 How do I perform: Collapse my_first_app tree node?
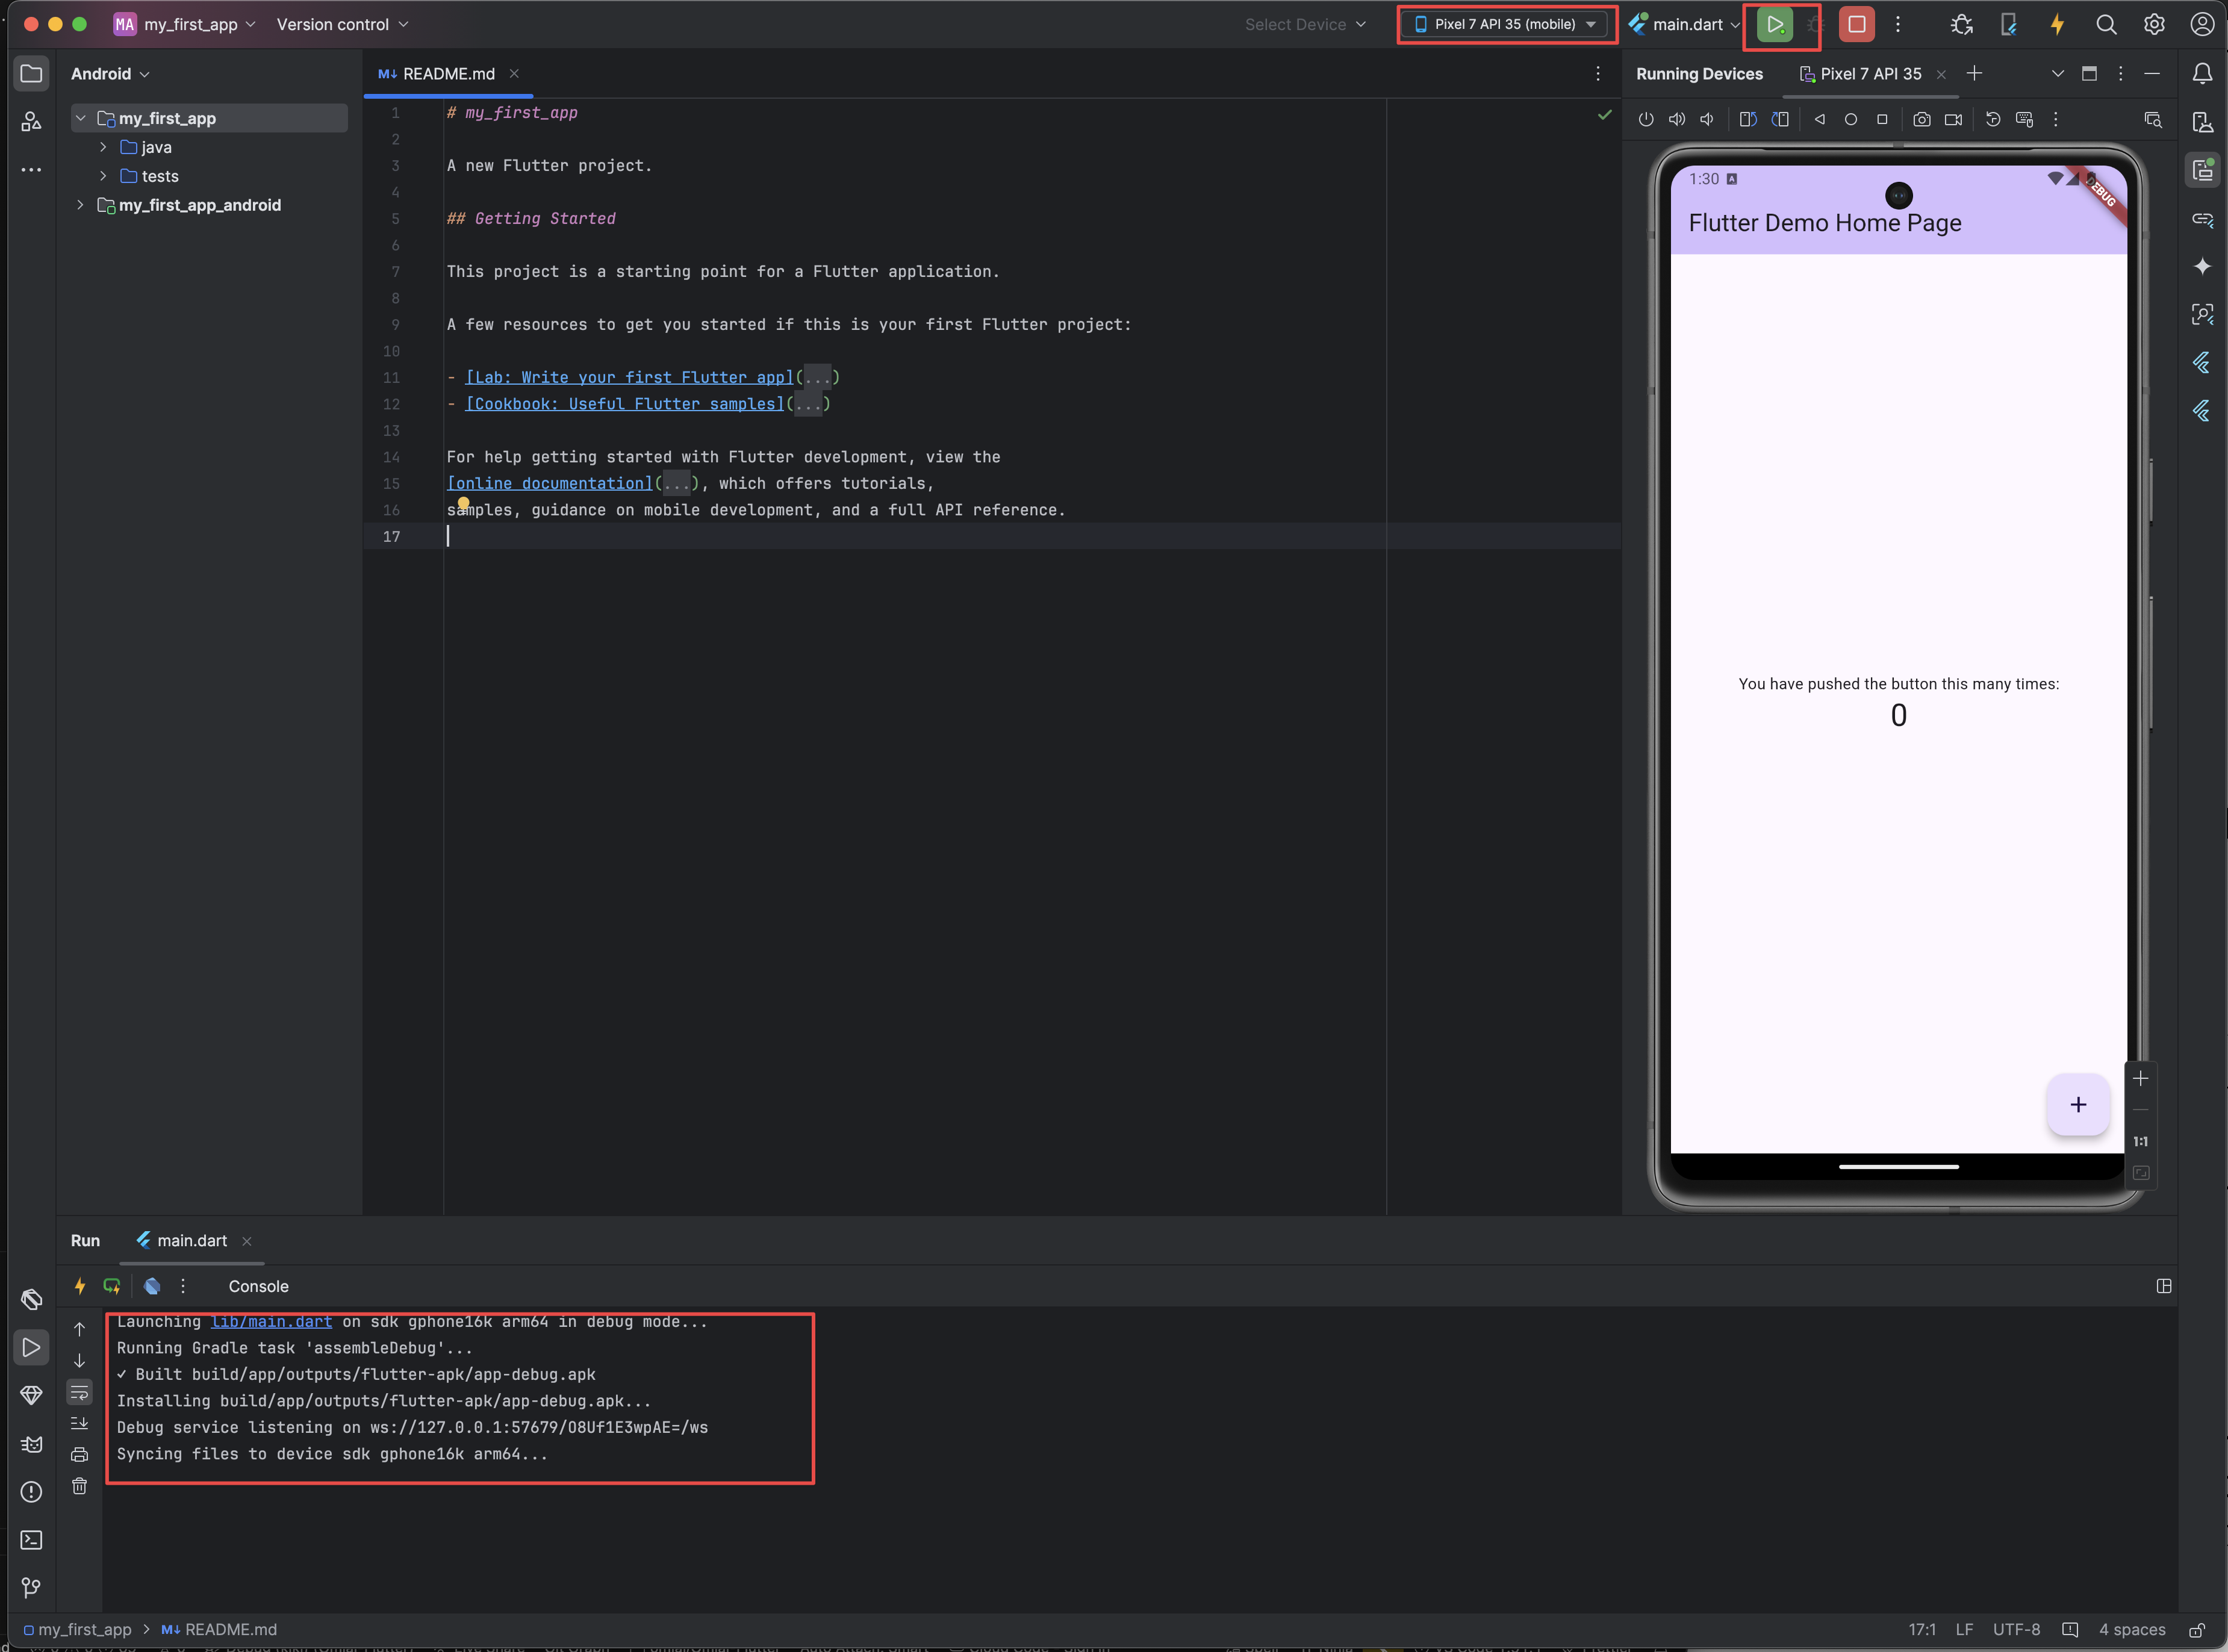click(x=80, y=118)
